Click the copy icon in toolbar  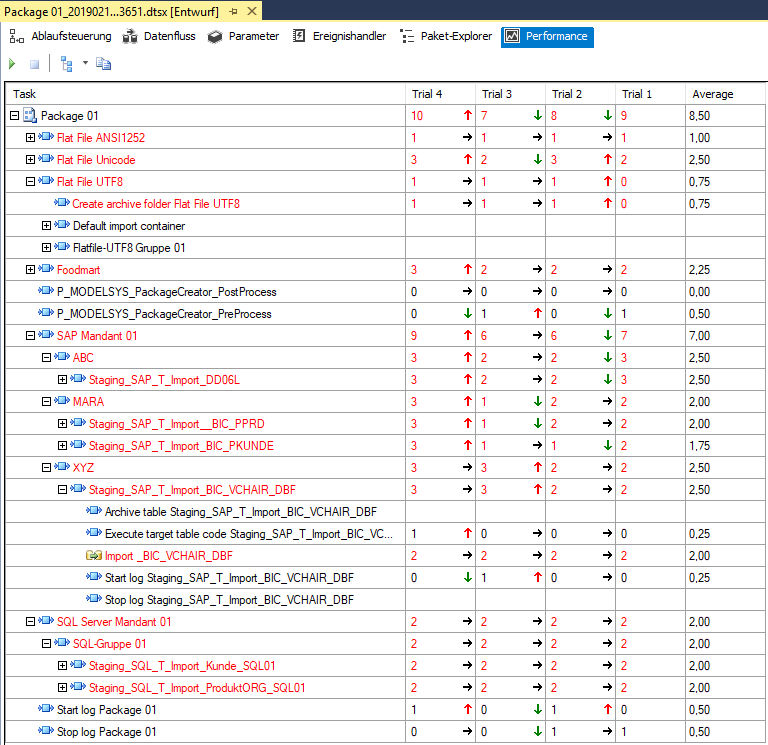(103, 64)
